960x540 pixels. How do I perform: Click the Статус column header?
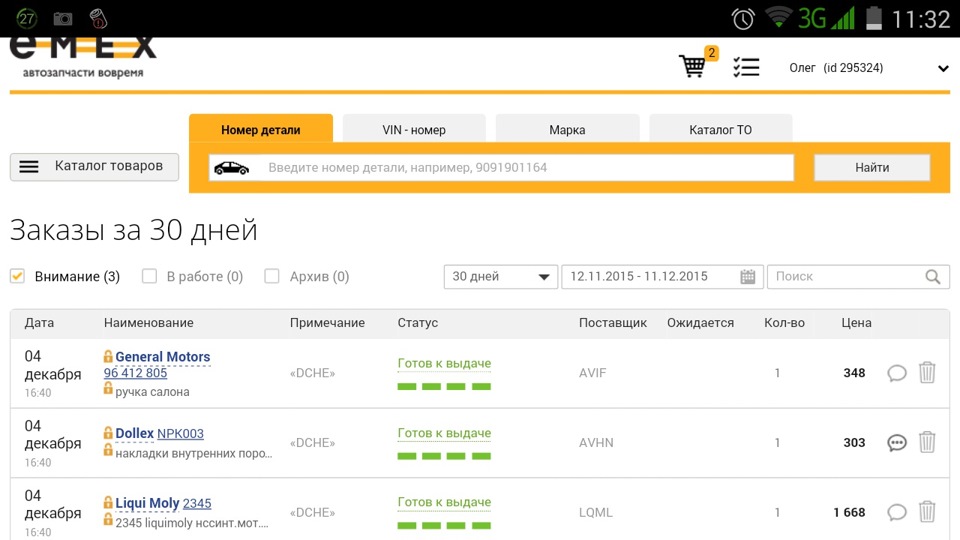click(418, 323)
